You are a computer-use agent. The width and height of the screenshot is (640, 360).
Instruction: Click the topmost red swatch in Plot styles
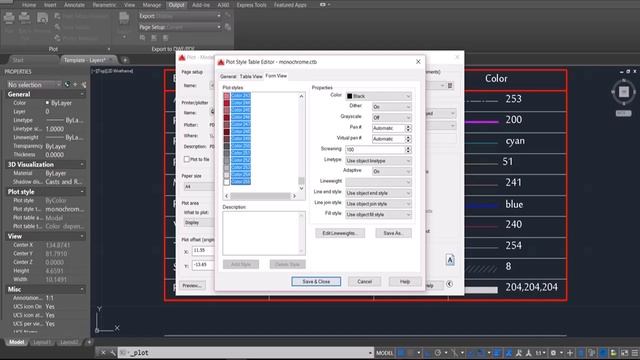click(227, 96)
